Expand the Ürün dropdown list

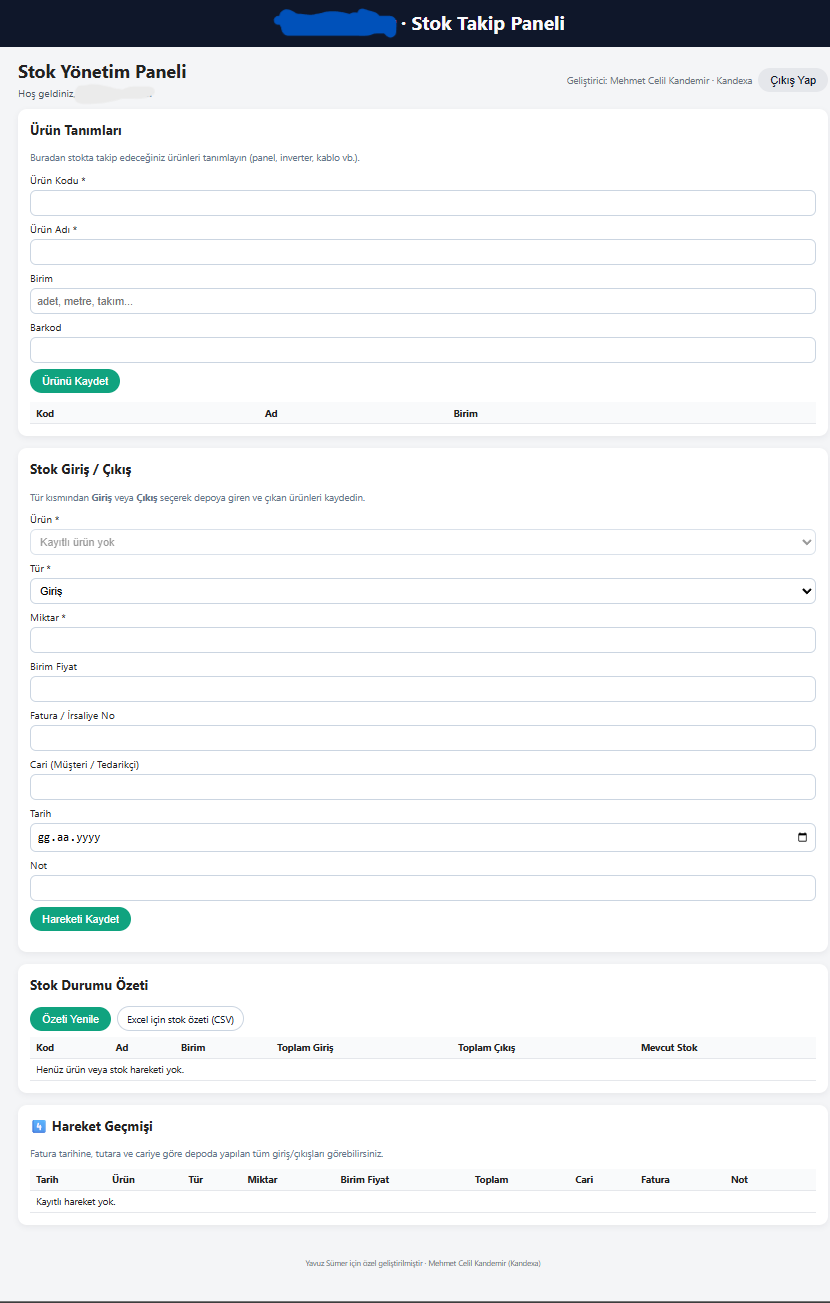click(422, 542)
